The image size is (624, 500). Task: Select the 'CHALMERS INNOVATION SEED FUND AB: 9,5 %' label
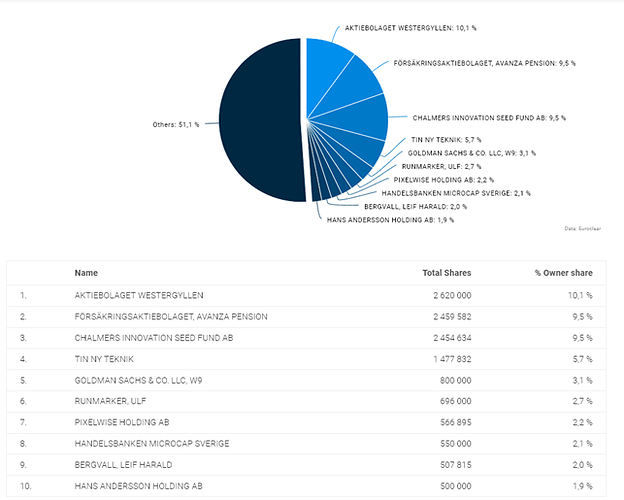pos(489,118)
